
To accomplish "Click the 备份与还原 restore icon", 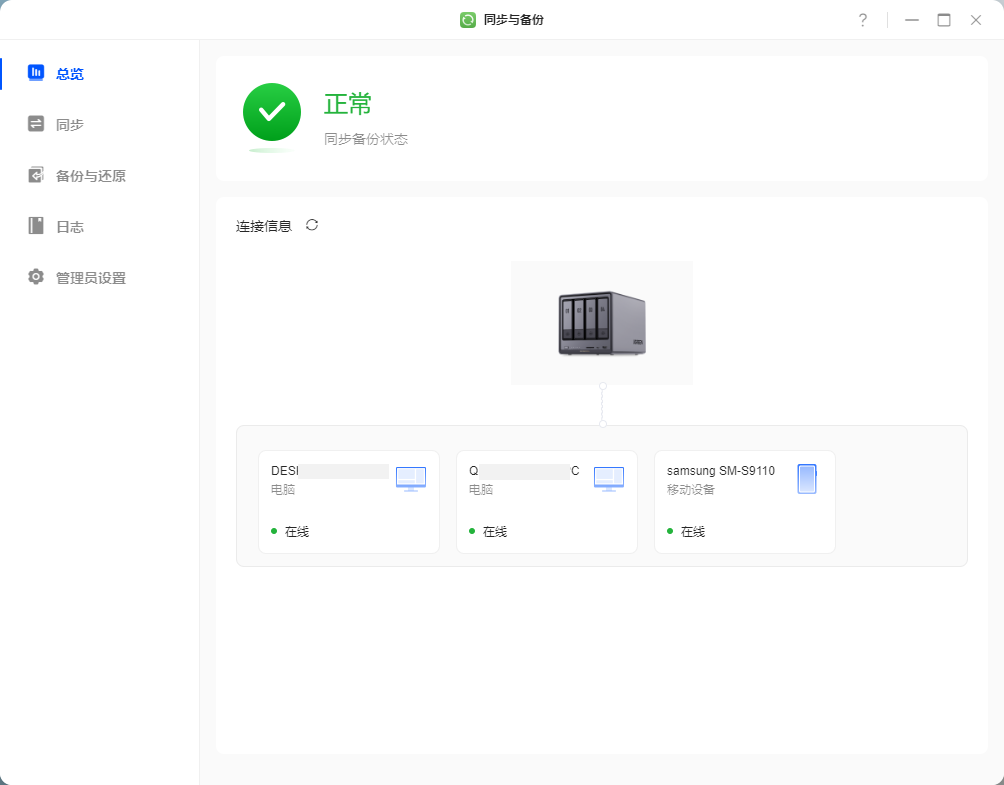I will 36,175.
